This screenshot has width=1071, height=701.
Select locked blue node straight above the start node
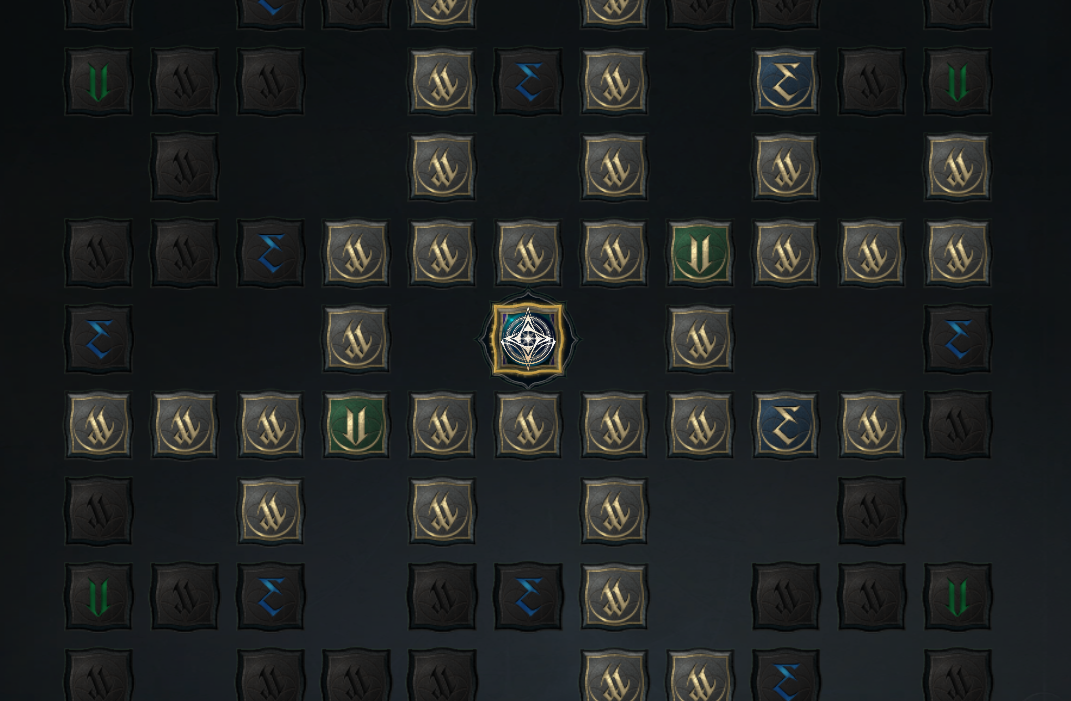tap(528, 81)
